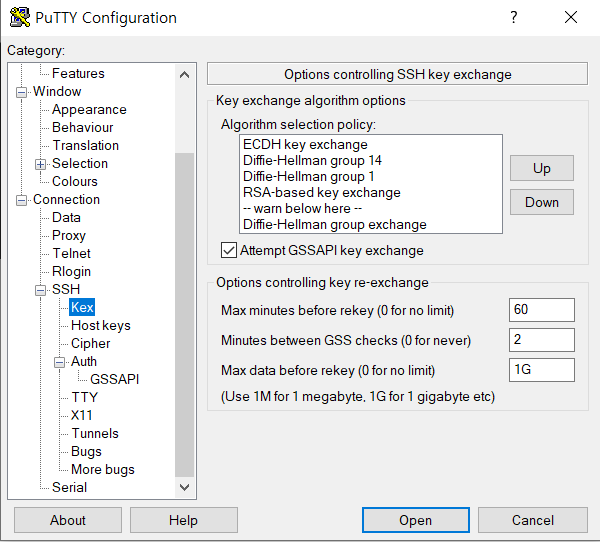This screenshot has height=542, width=600.
Task: Click category scrollbar up arrow
Action: click(184, 75)
